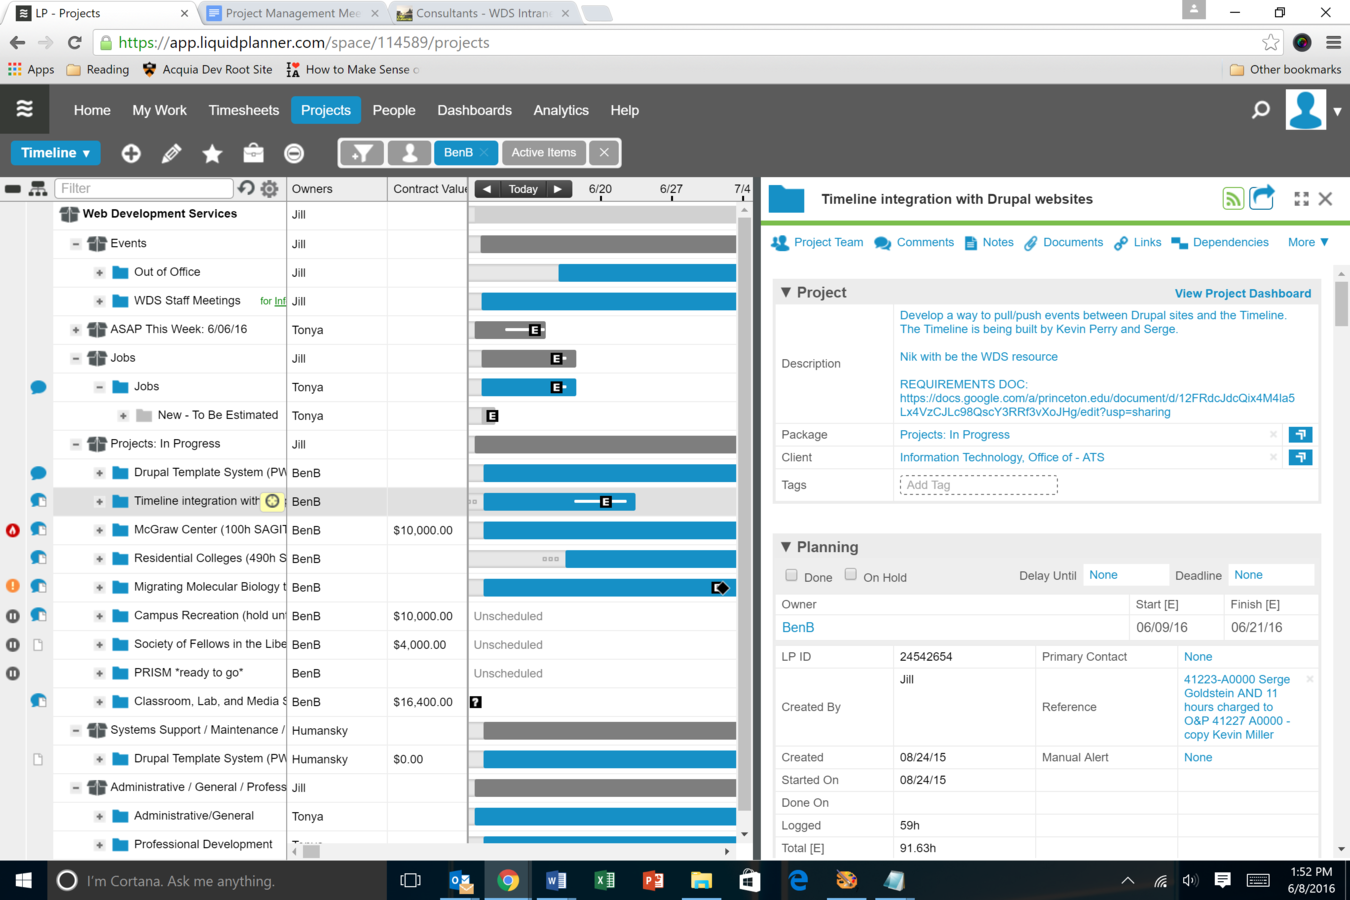Click the go-to arrow beside Client field
The width and height of the screenshot is (1350, 900).
pyautogui.click(x=1300, y=457)
